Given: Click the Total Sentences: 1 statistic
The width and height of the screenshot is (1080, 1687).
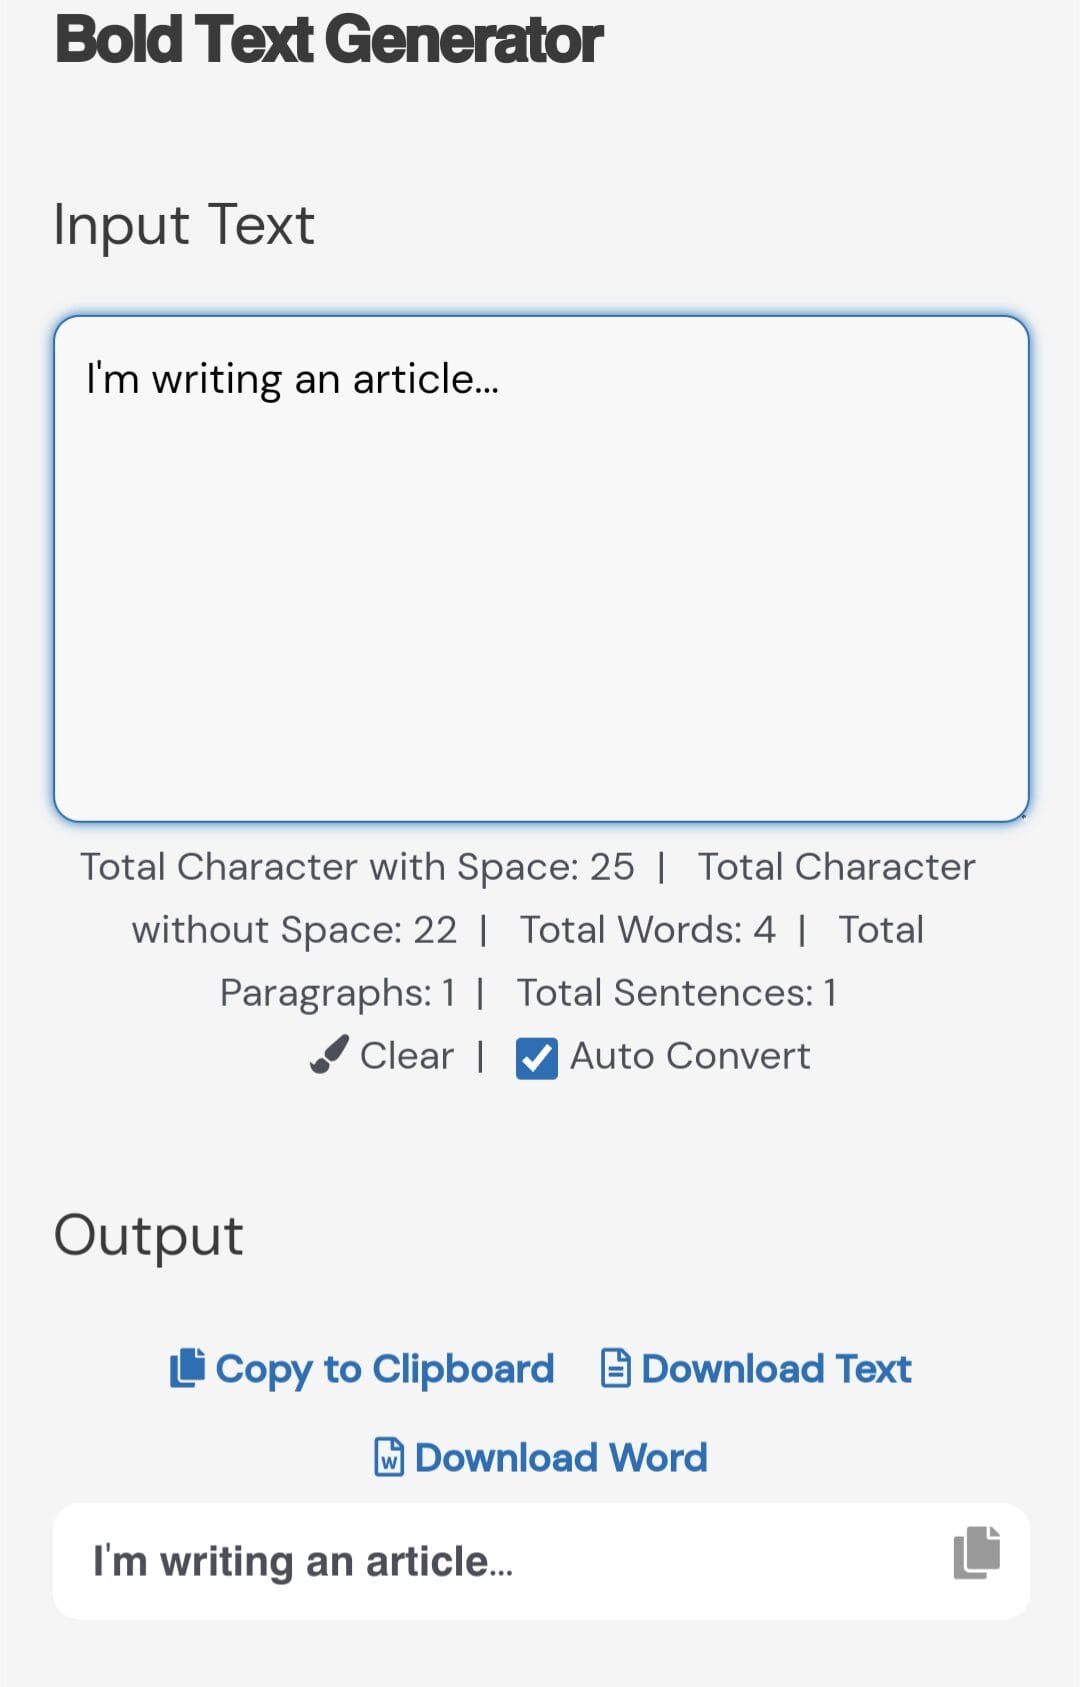Looking at the screenshot, I should 676,993.
